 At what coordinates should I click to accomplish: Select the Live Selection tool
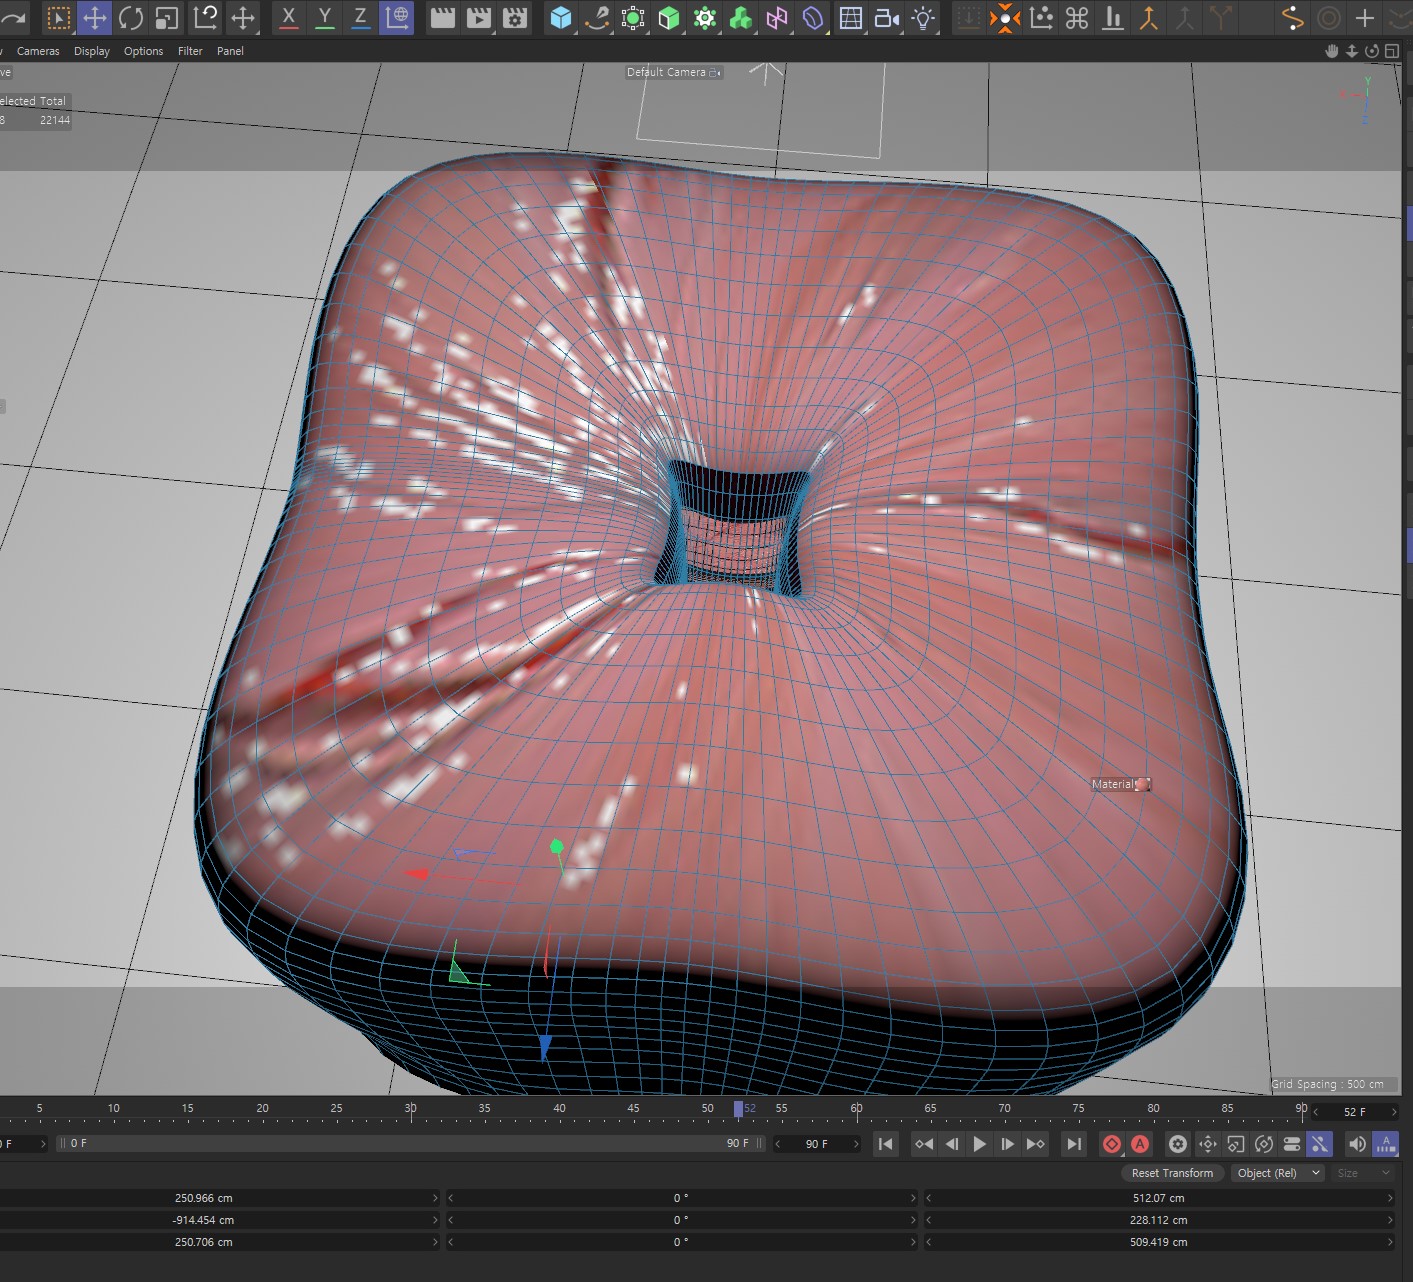pyautogui.click(x=58, y=18)
